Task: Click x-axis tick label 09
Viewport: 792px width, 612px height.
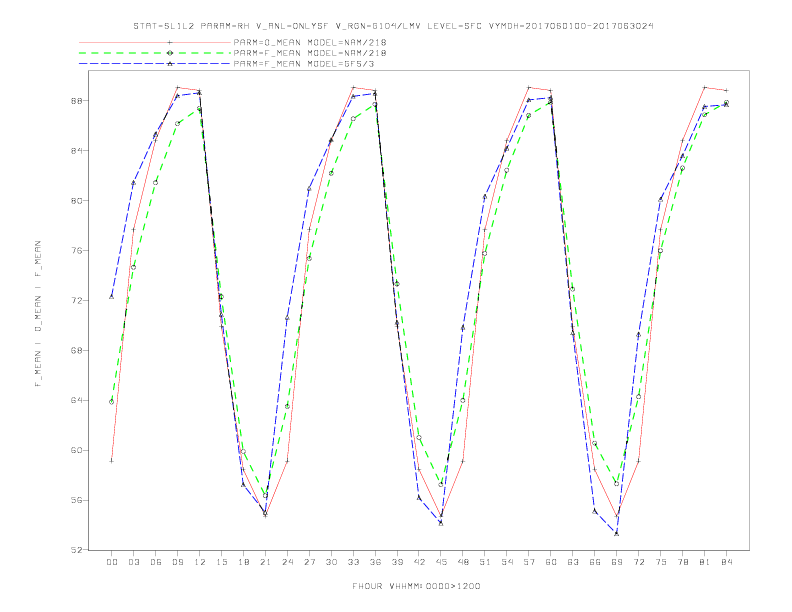Action: tap(177, 562)
